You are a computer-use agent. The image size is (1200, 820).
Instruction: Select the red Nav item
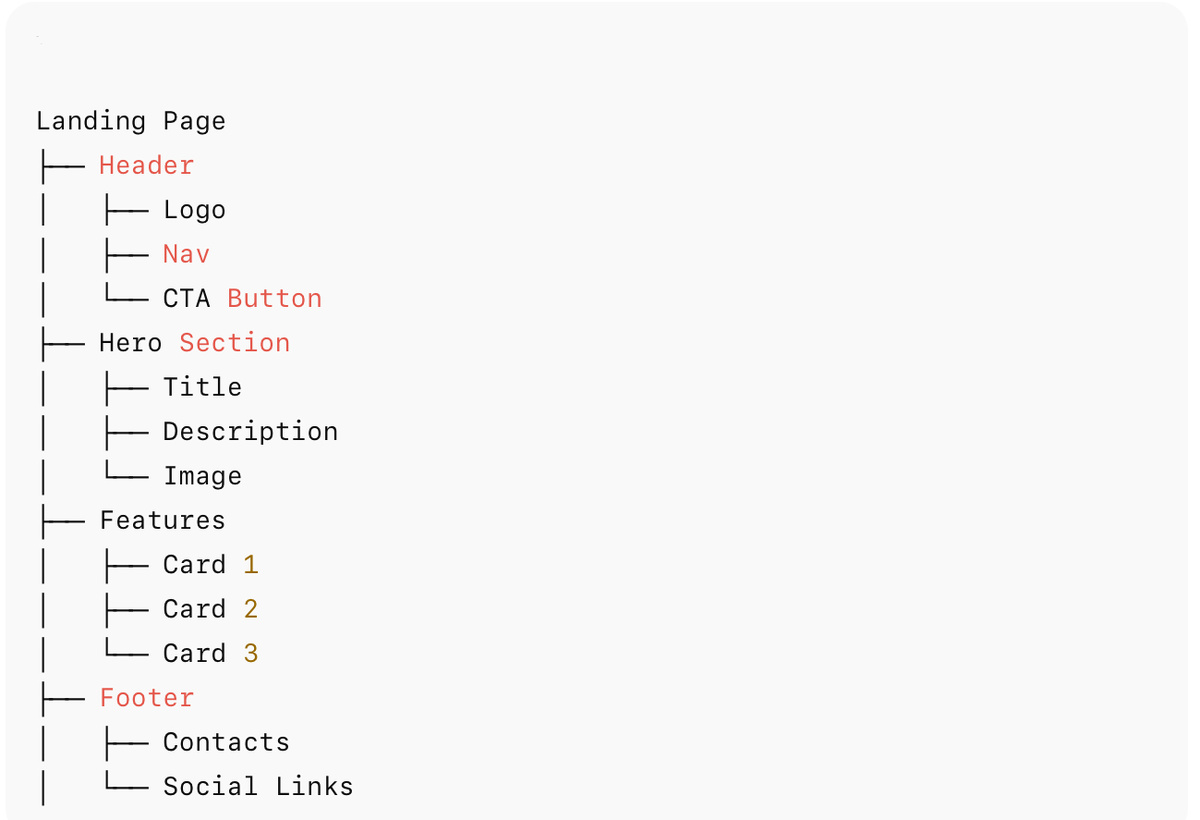[x=186, y=254]
